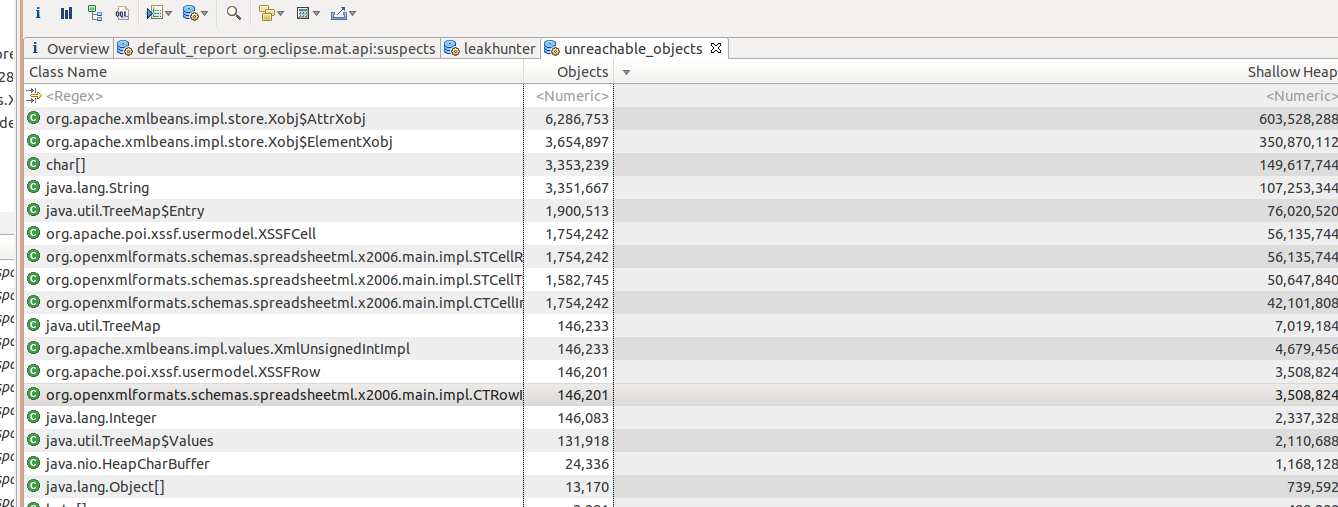Image resolution: width=1338 pixels, height=507 pixels.
Task: Click objects count 3,654,897
Action: click(x=577, y=142)
